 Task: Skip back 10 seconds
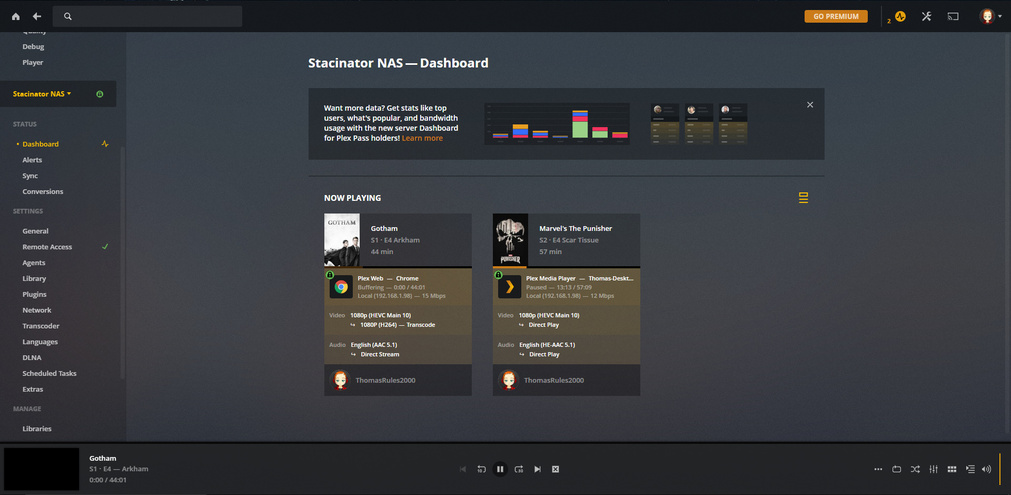[x=481, y=469]
